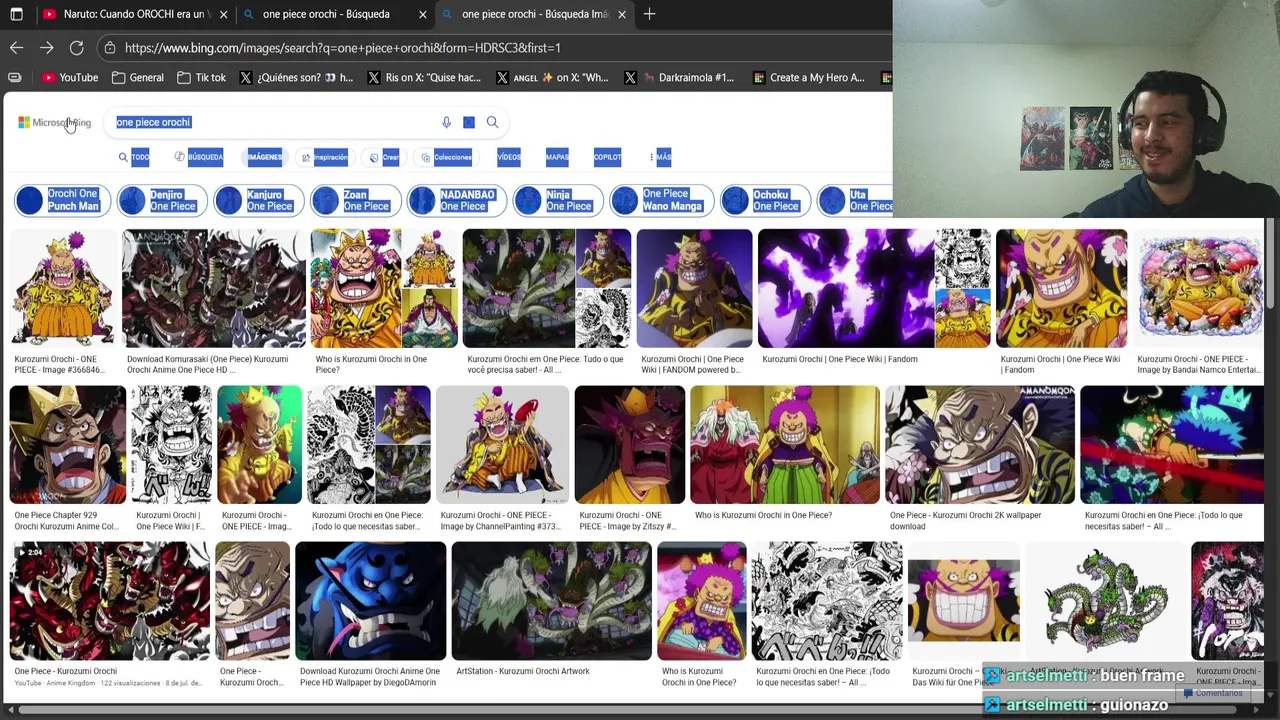Click 'Orochi One Punch Man' suggestion chip
This screenshot has height=720, width=1280.
(61, 200)
